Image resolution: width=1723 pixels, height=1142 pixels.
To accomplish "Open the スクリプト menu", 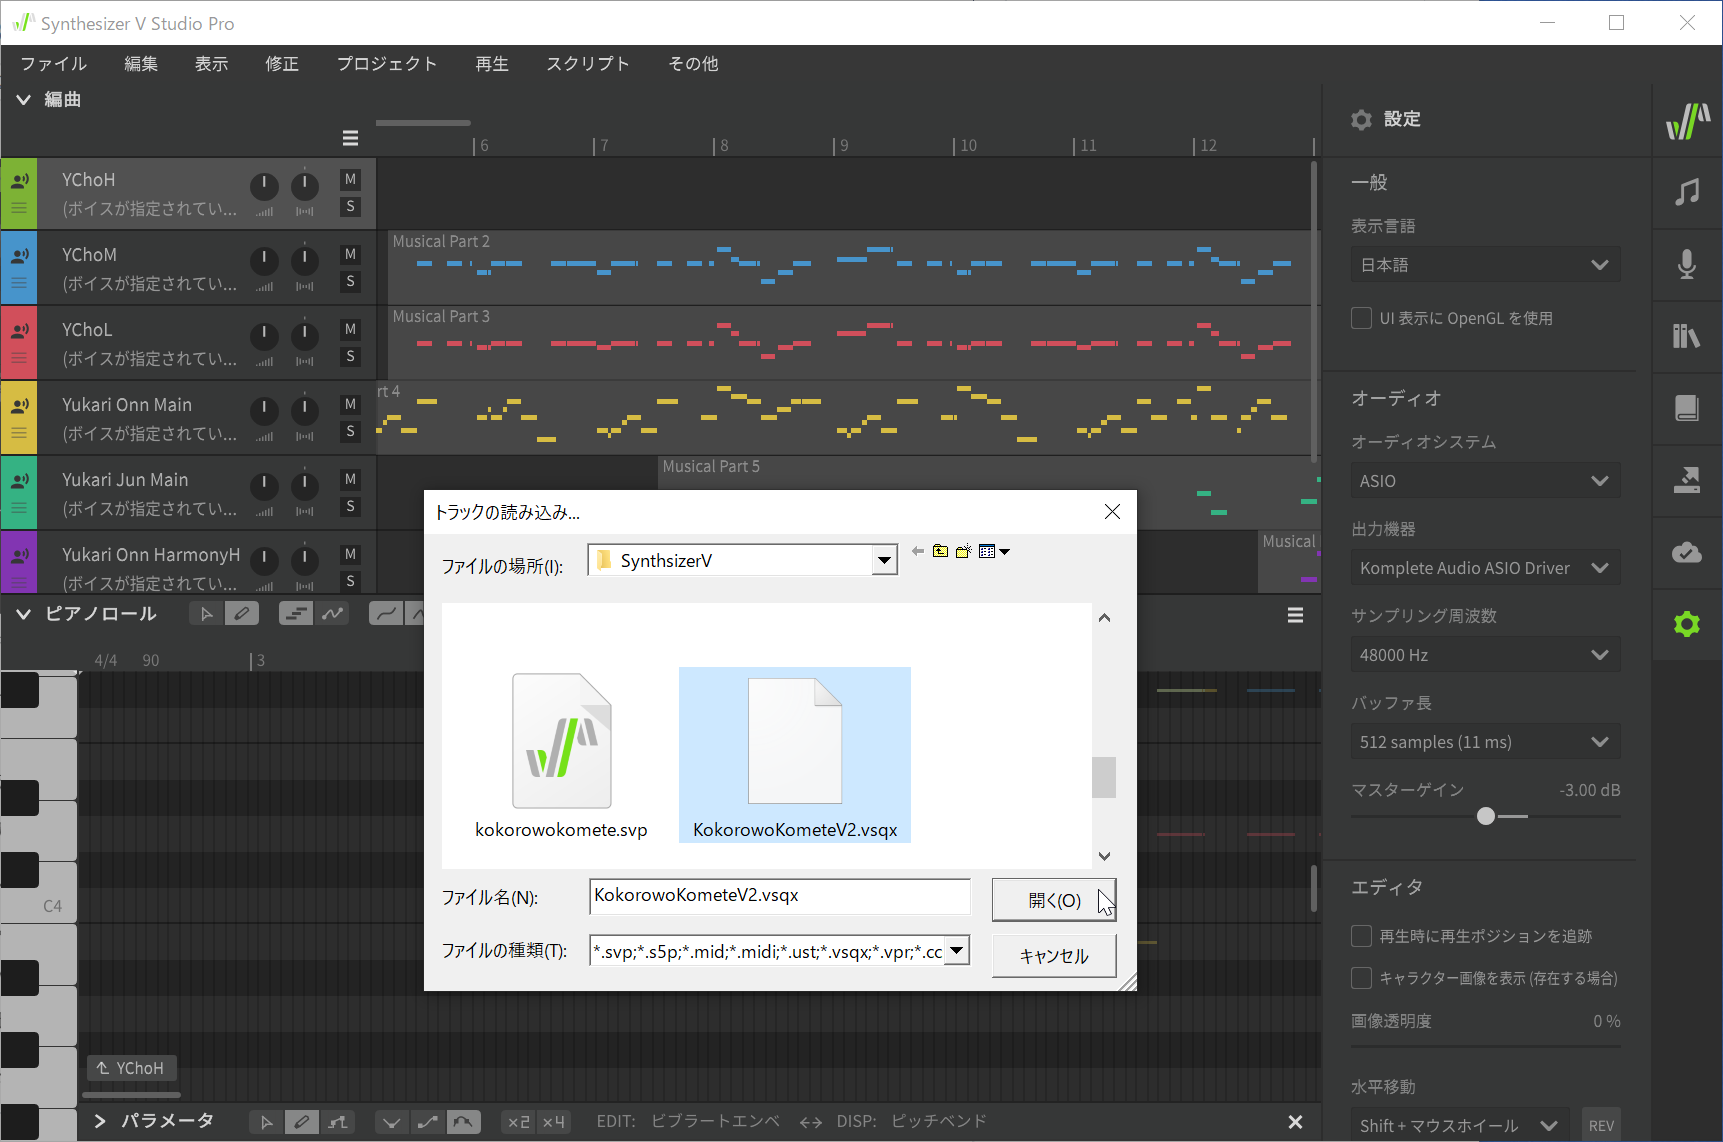I will [588, 64].
